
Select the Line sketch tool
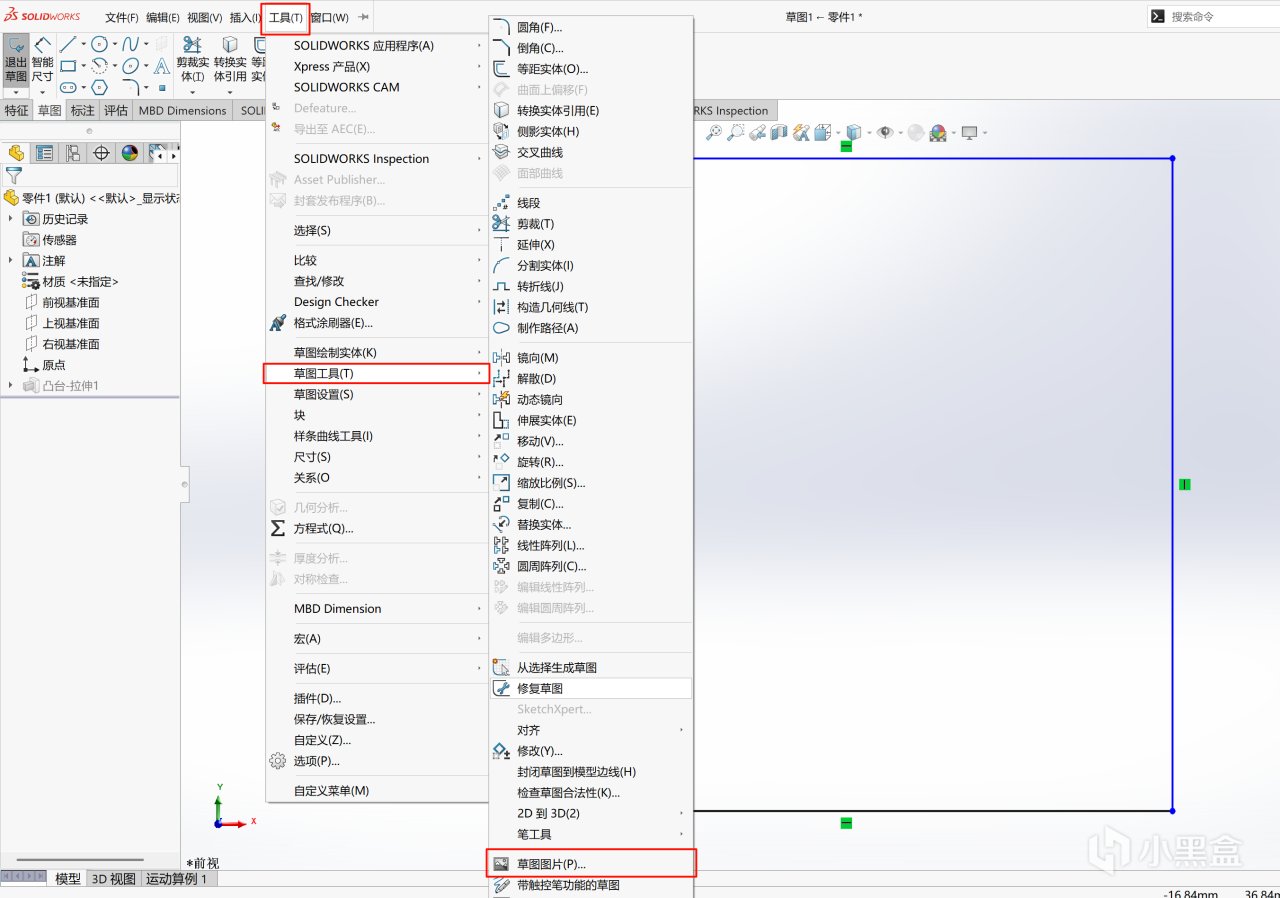[x=67, y=44]
